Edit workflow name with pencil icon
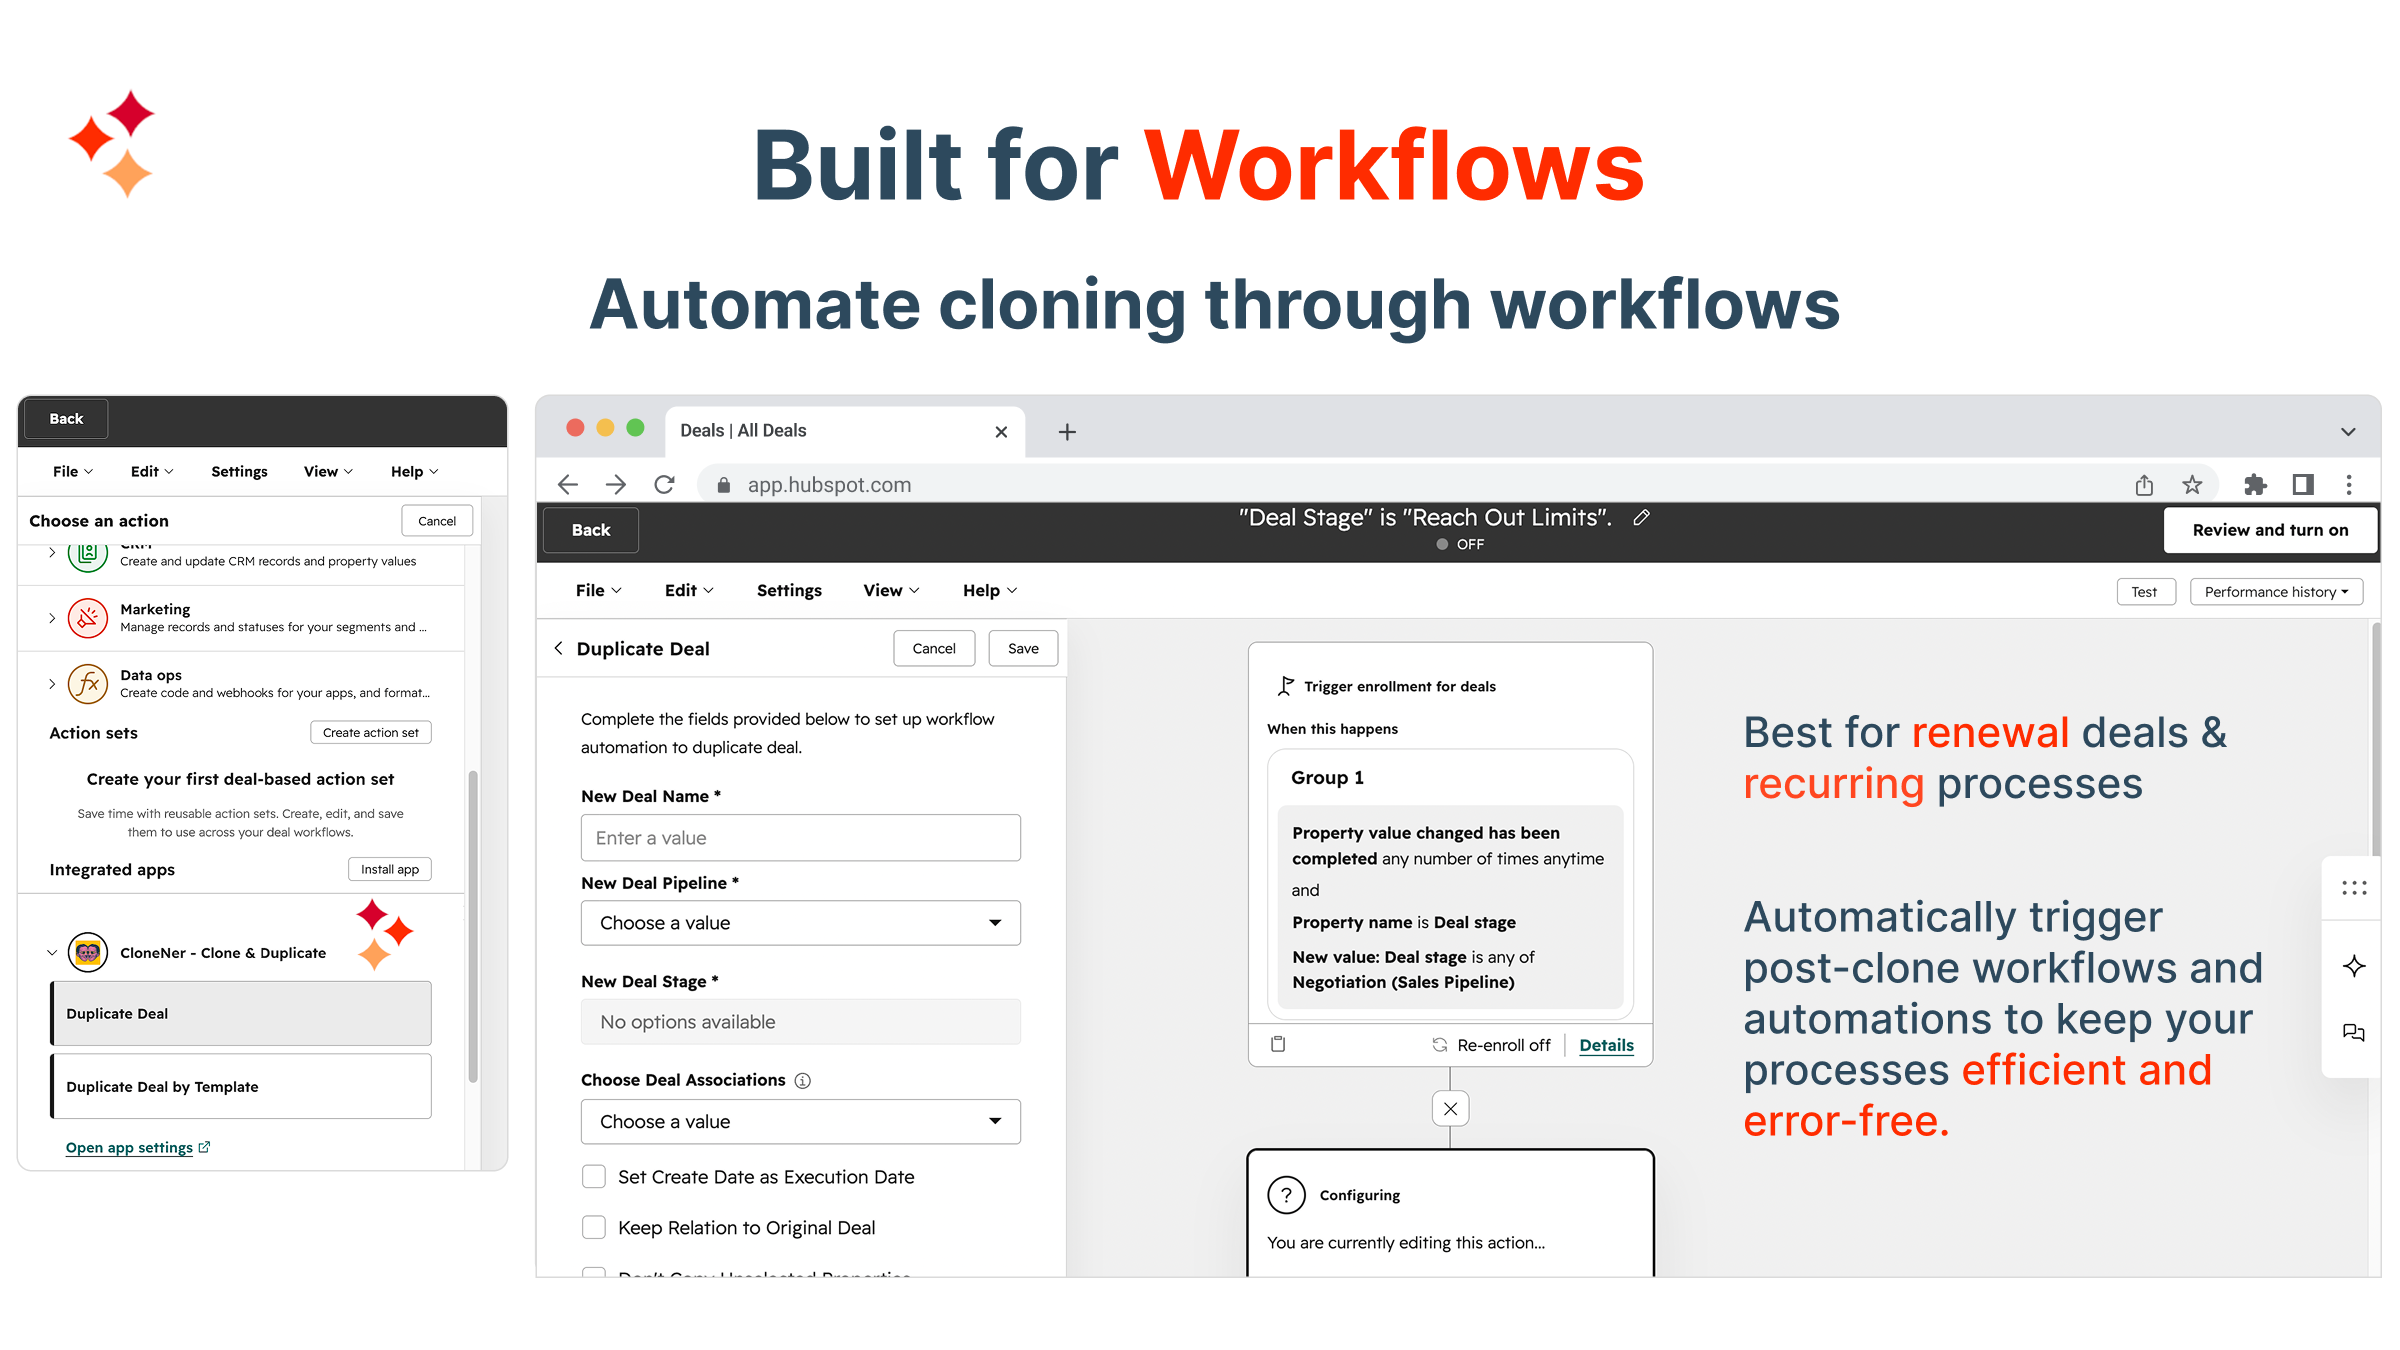 pyautogui.click(x=1641, y=517)
